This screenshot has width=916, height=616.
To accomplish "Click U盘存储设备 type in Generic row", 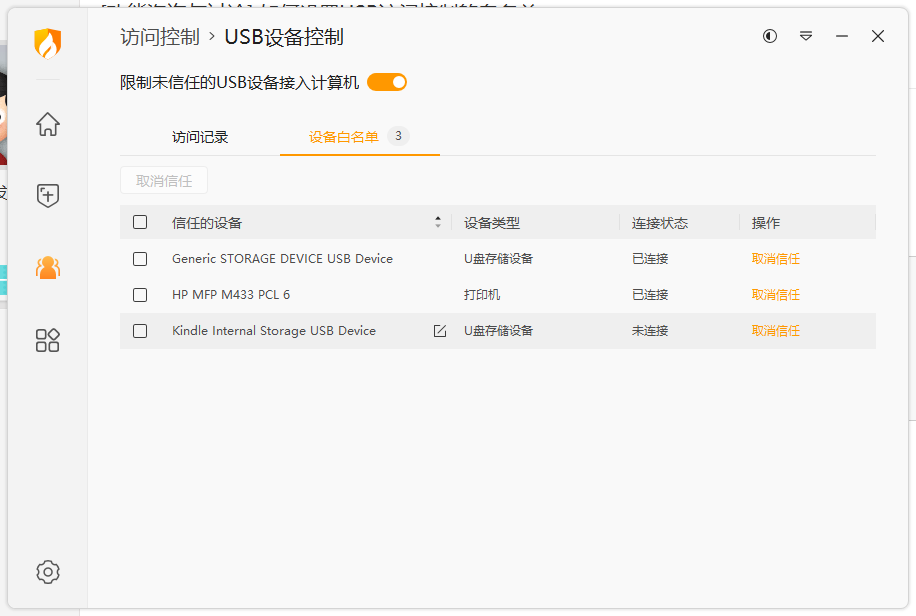I will tap(498, 259).
